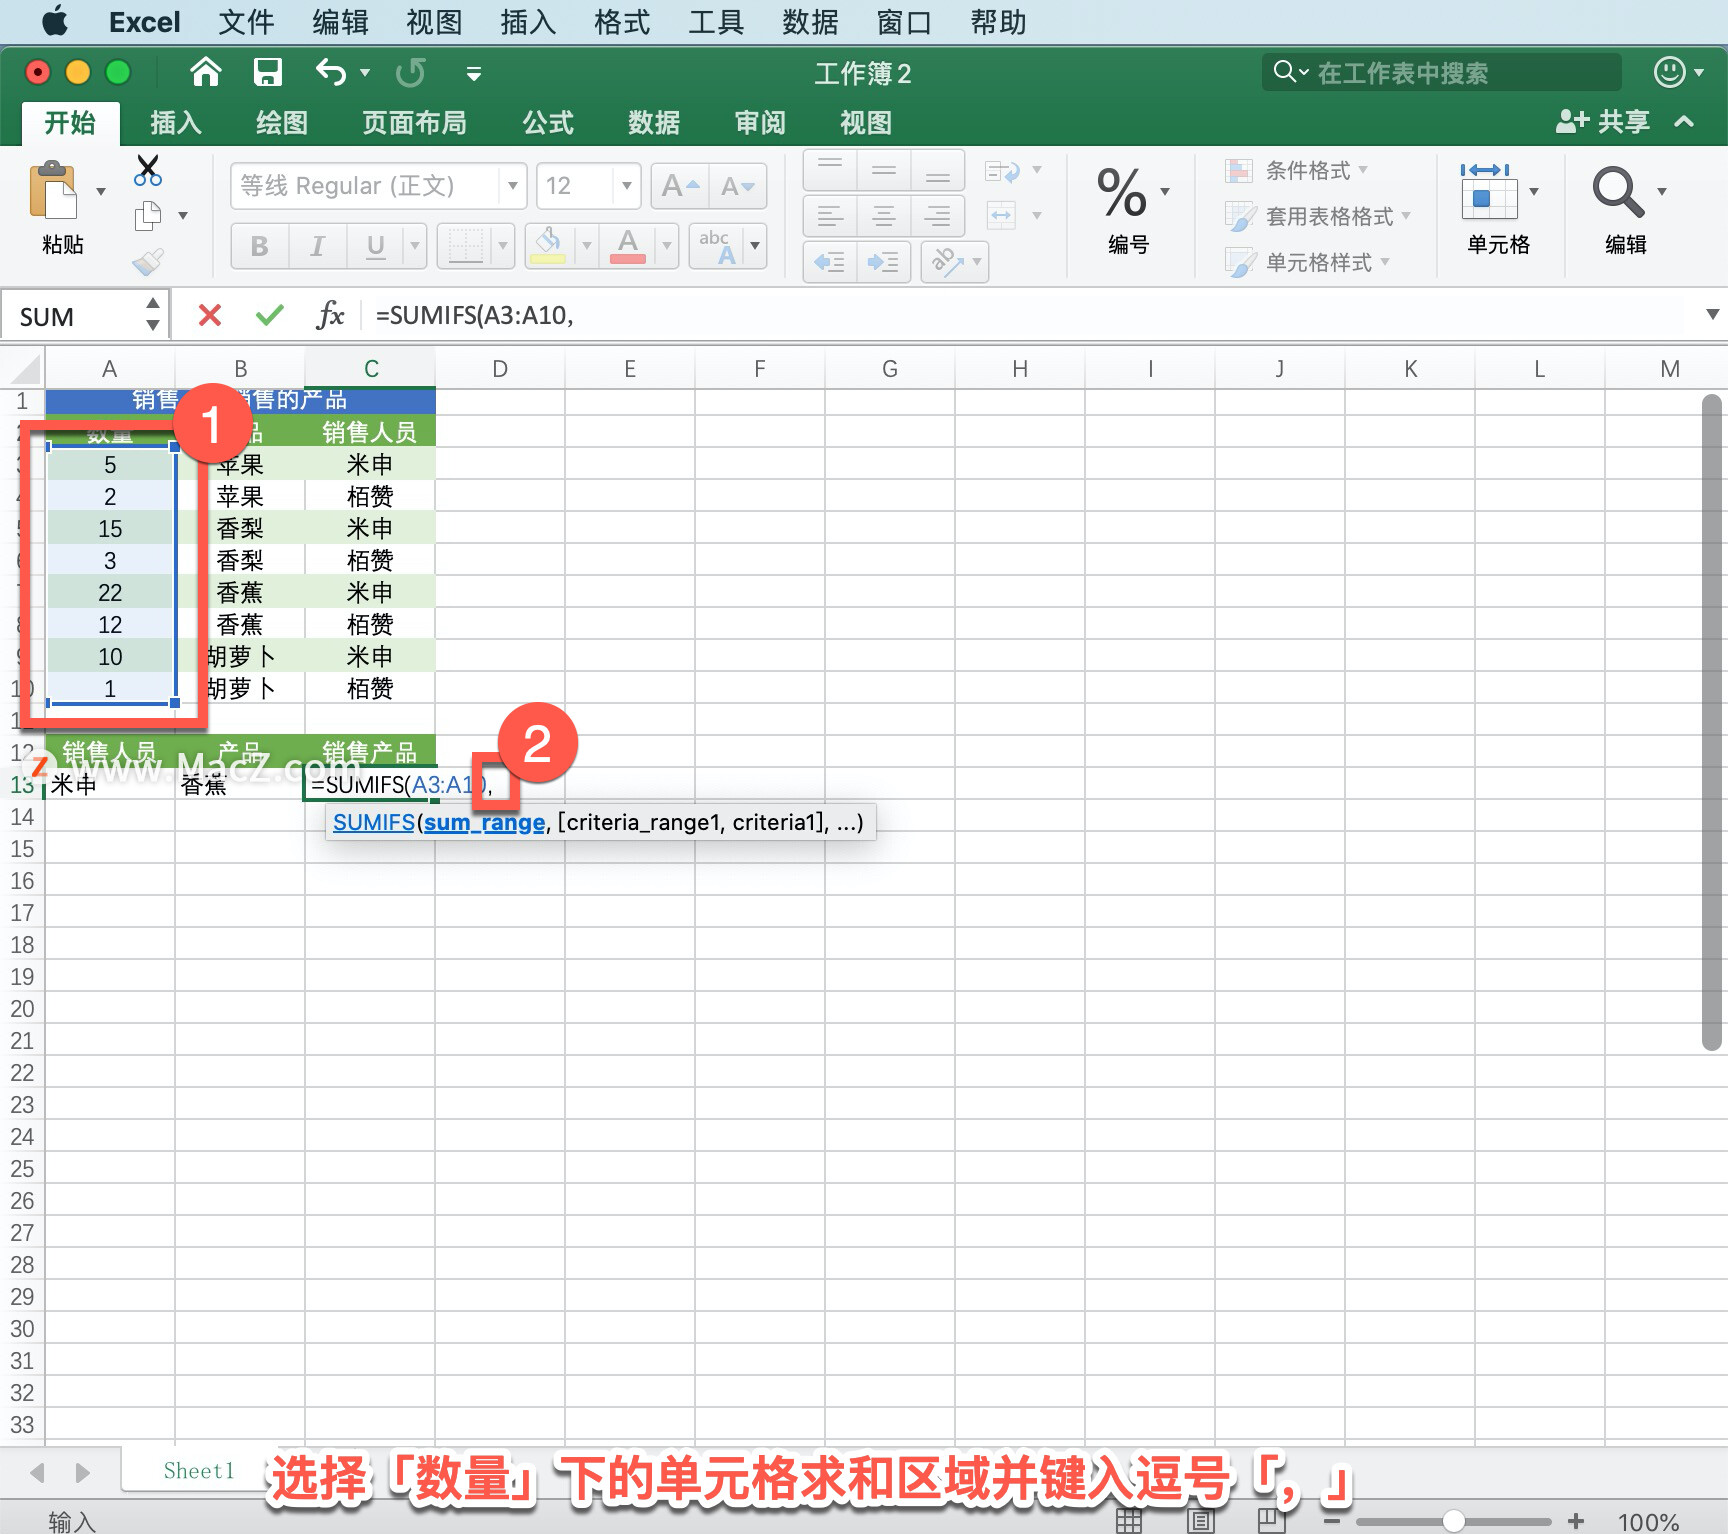This screenshot has height=1534, width=1728.
Task: Open the 插入 ribbon tab
Action: [176, 122]
